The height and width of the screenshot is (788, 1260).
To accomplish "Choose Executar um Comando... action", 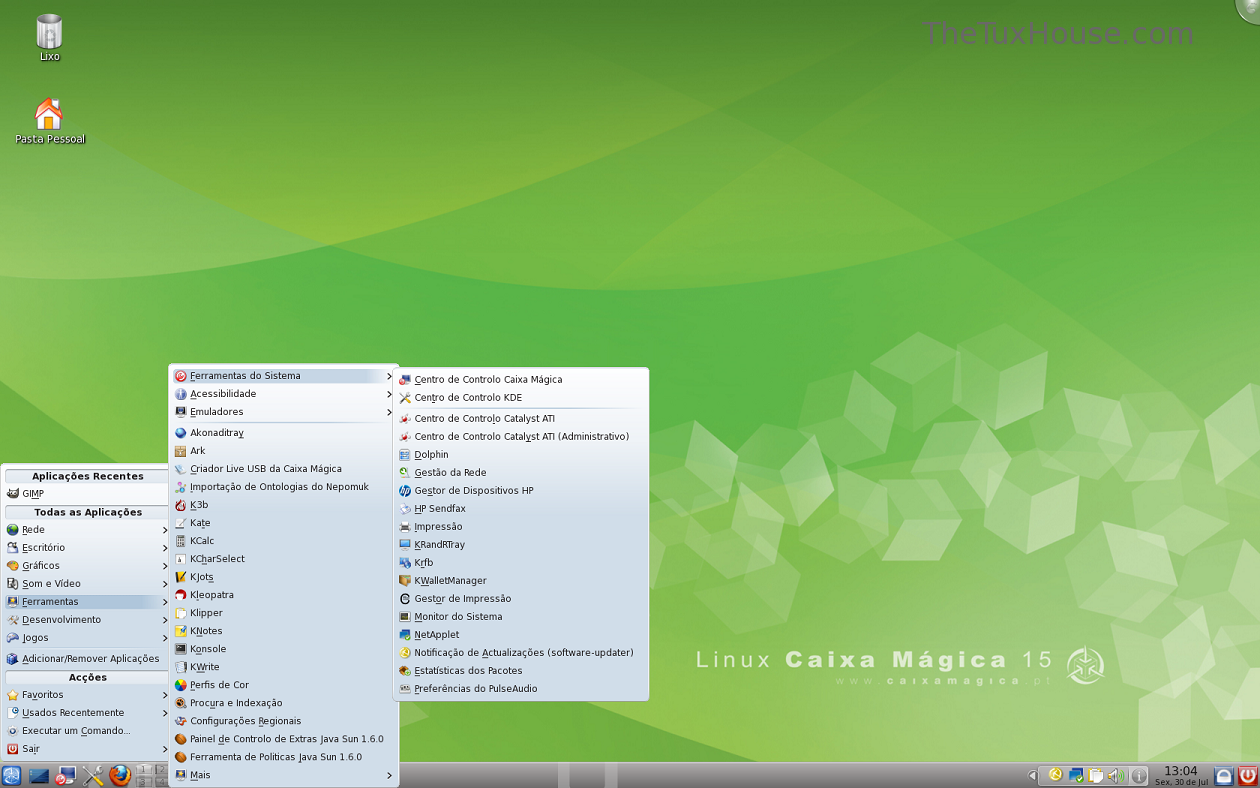I will tap(76, 731).
